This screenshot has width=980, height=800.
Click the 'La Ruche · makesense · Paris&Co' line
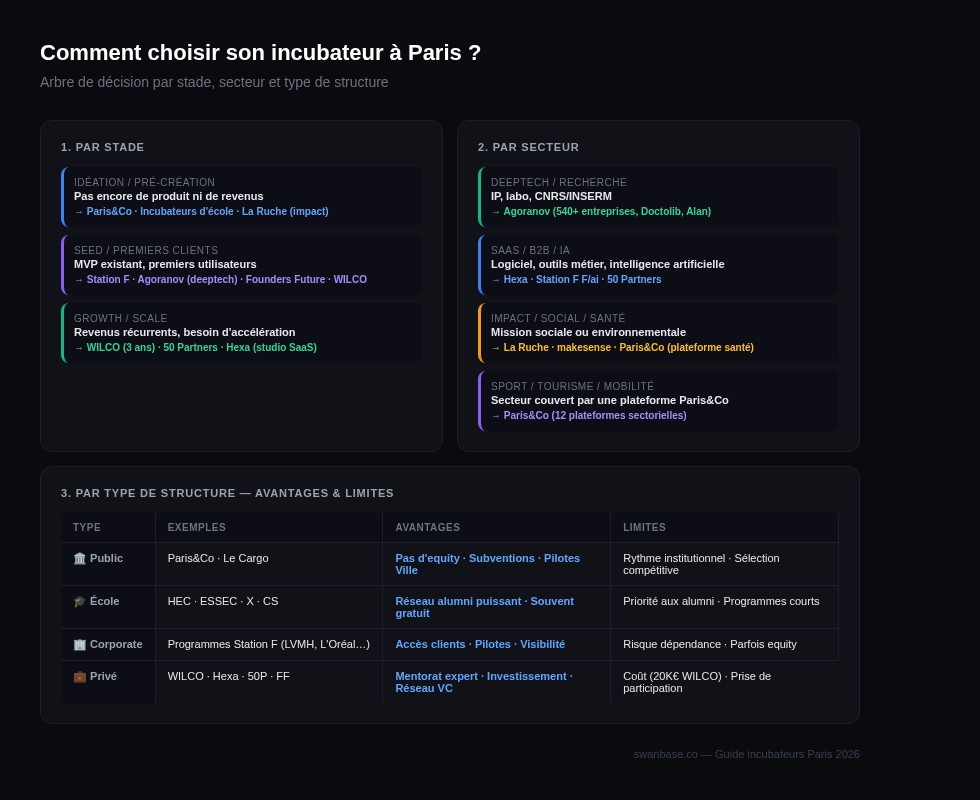(x=622, y=348)
